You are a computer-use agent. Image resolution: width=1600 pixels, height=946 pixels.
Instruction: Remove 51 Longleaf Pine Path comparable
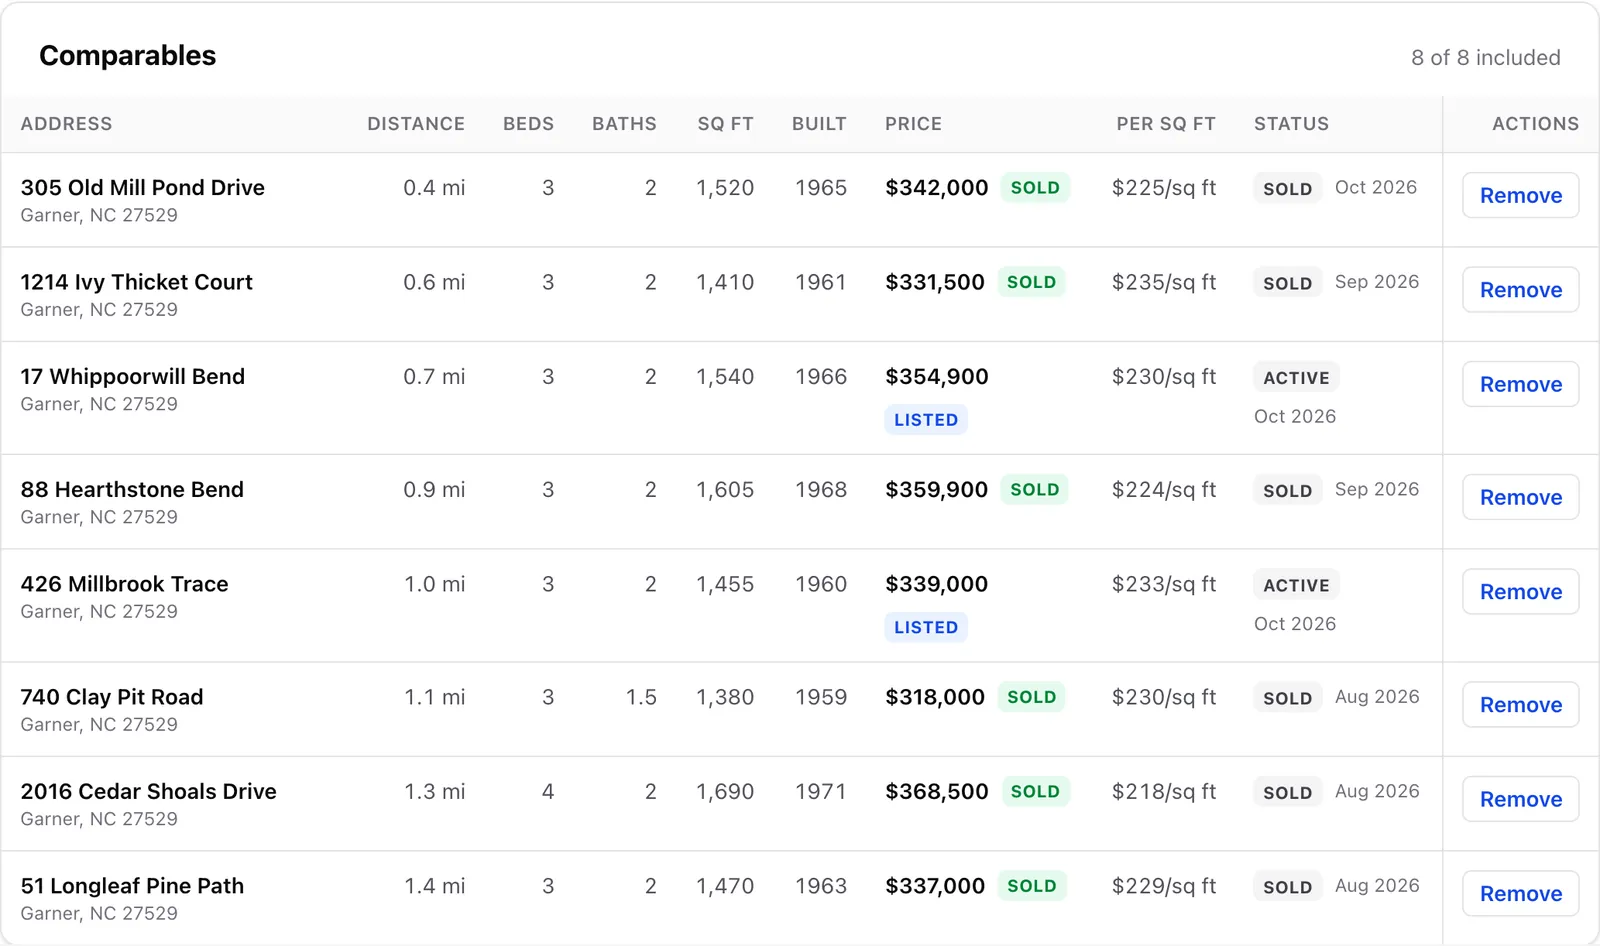(x=1520, y=893)
